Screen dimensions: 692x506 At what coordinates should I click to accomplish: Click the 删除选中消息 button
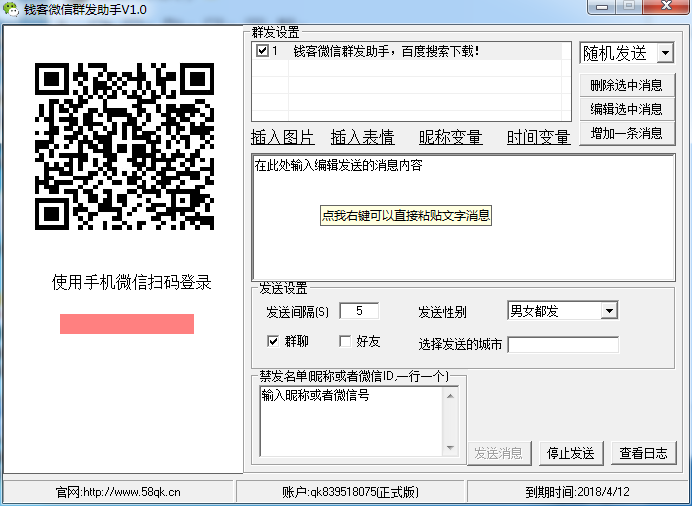627,85
